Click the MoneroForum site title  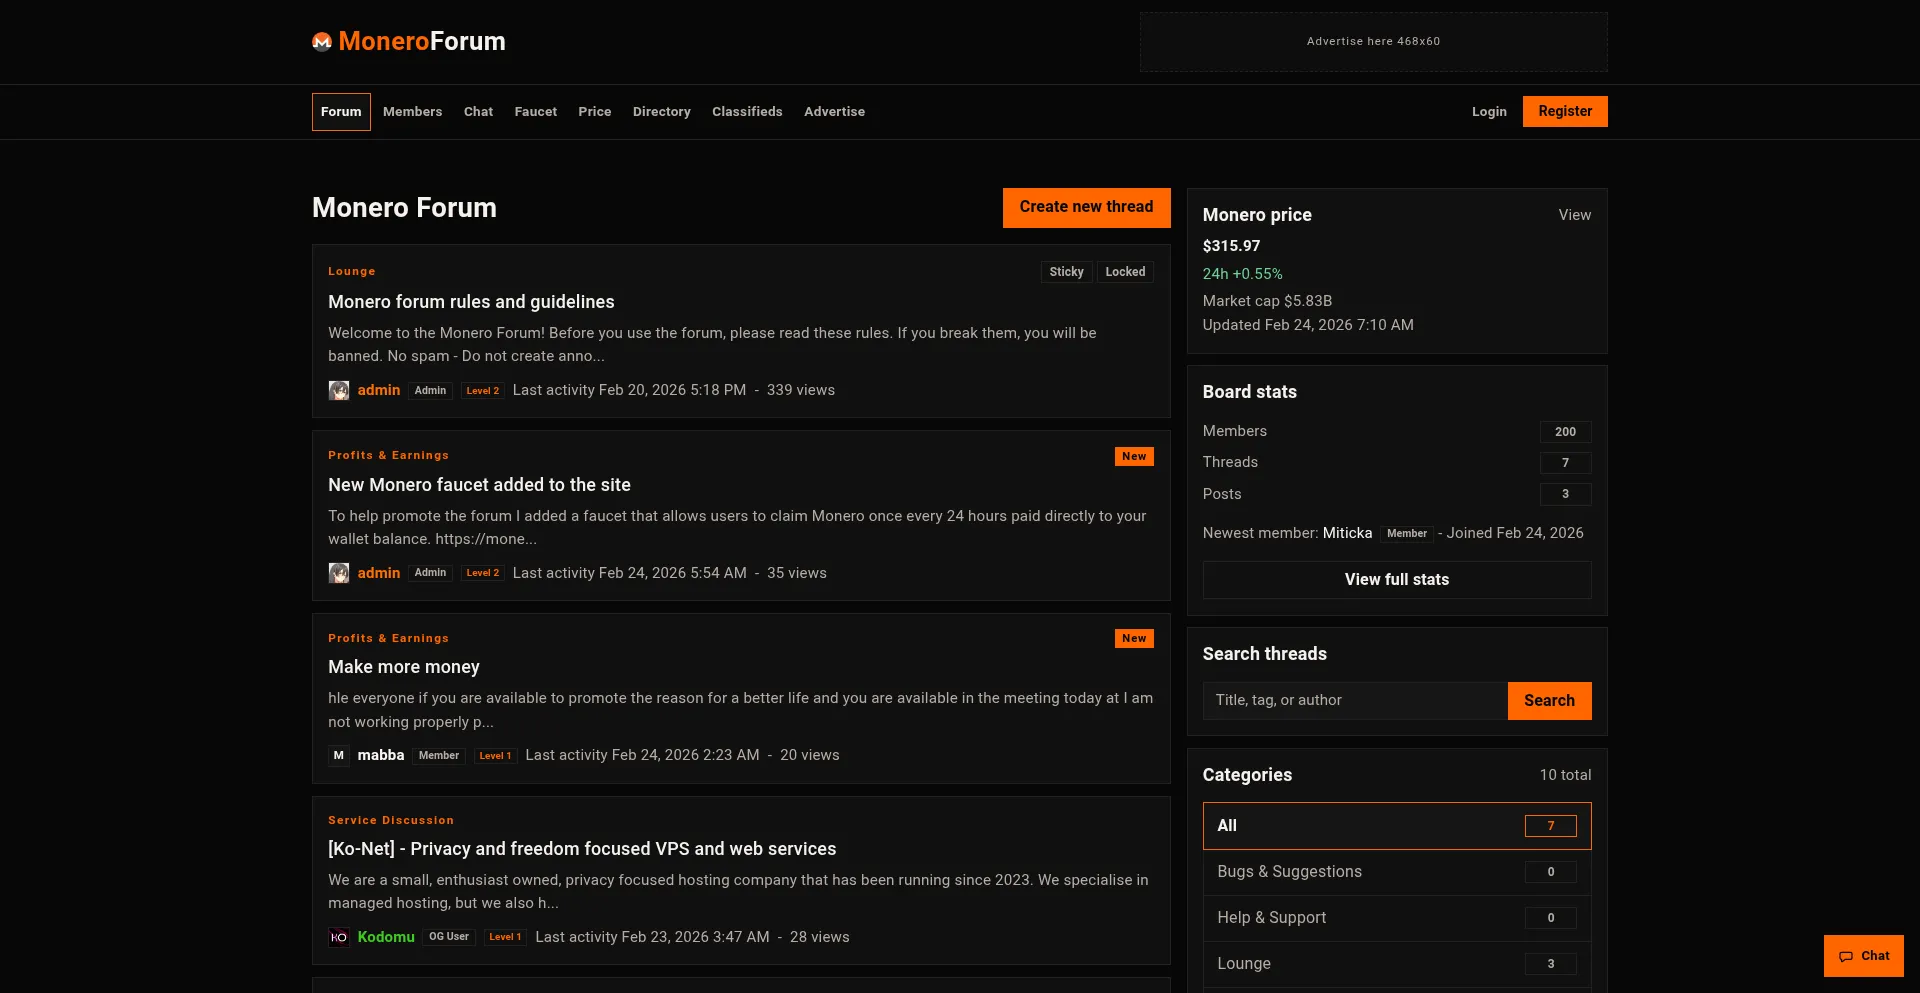click(x=422, y=41)
